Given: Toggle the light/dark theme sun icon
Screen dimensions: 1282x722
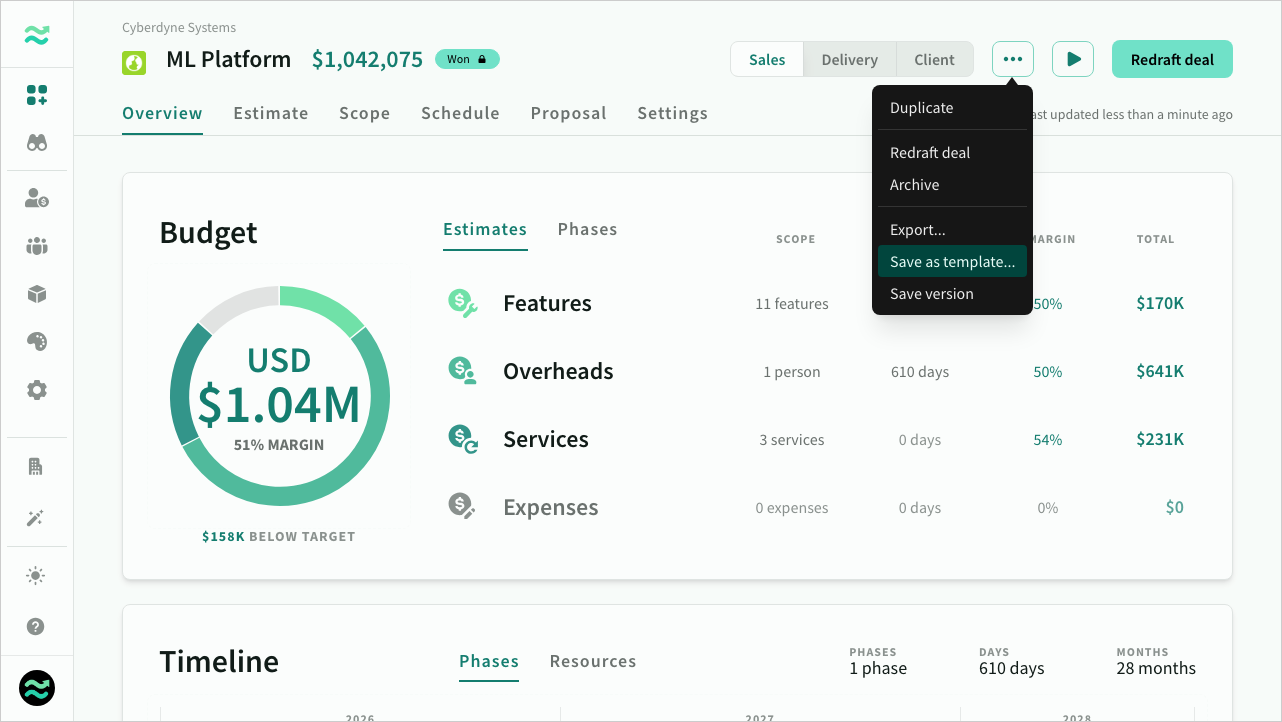Looking at the screenshot, I should point(37,576).
